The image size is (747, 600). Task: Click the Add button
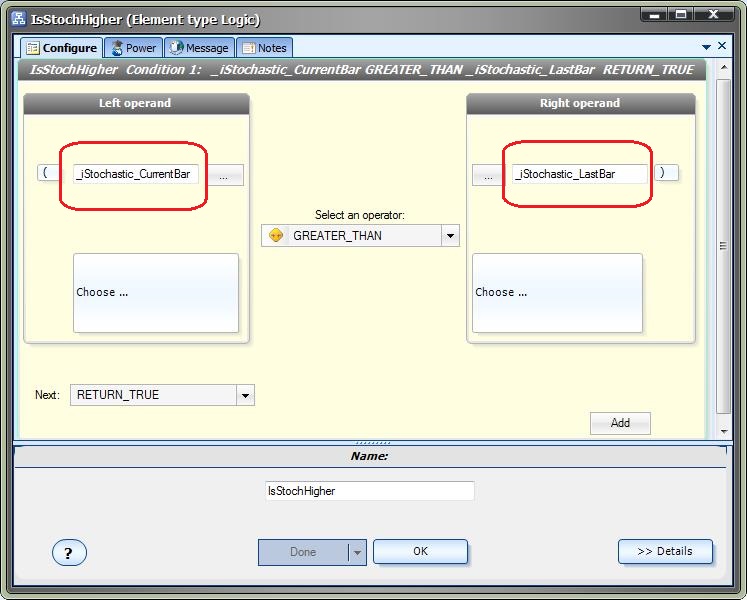pos(620,423)
